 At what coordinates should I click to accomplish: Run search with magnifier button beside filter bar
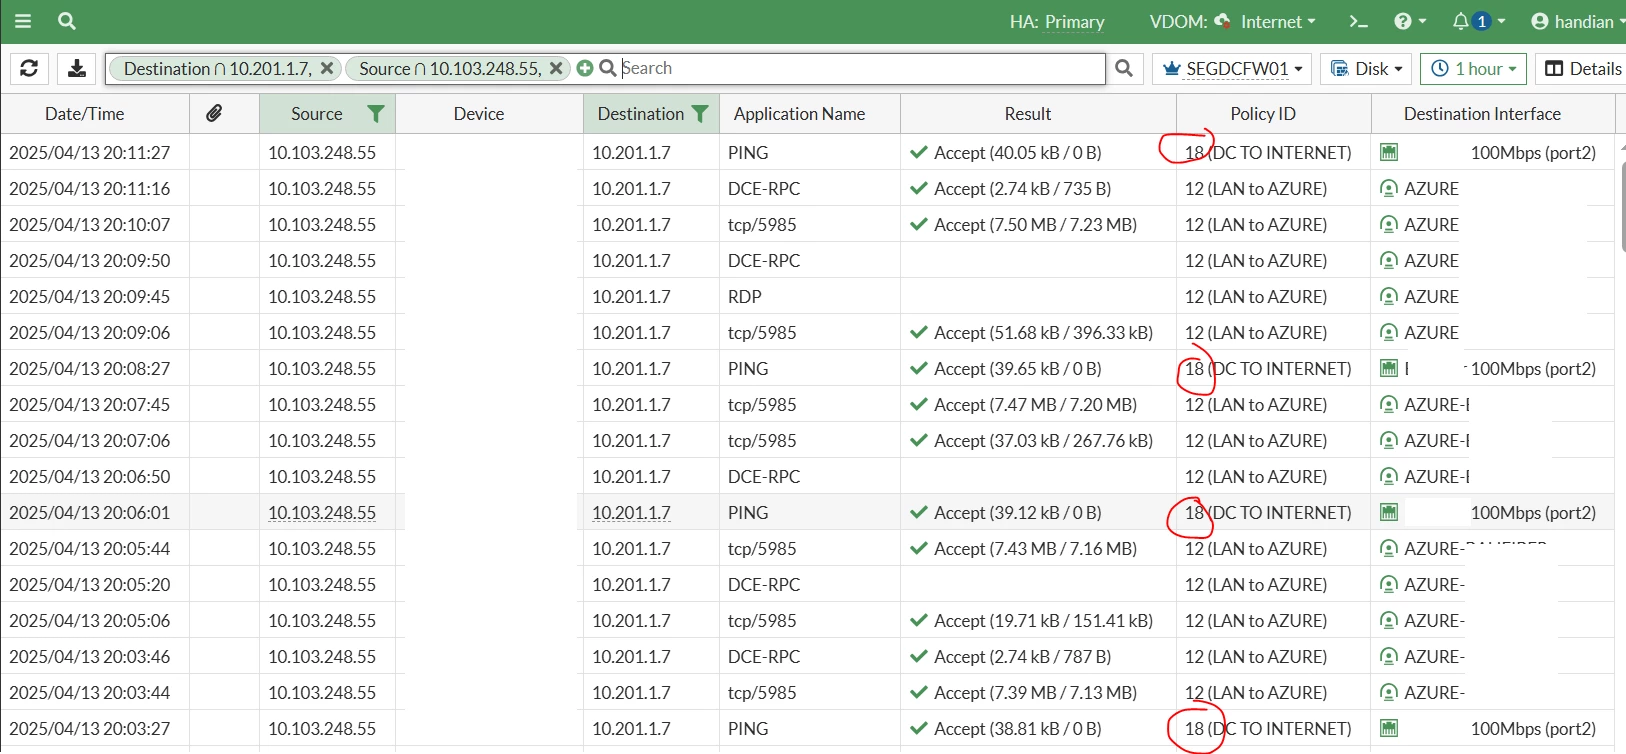point(1124,68)
